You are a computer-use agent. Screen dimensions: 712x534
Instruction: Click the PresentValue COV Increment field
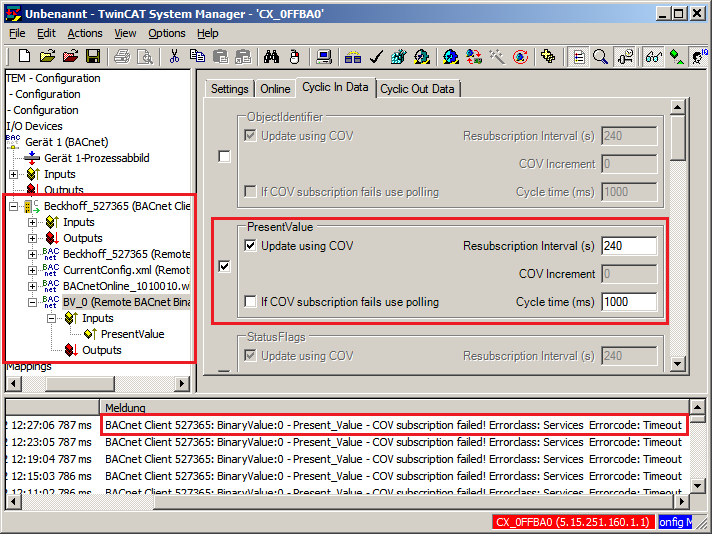(x=629, y=274)
